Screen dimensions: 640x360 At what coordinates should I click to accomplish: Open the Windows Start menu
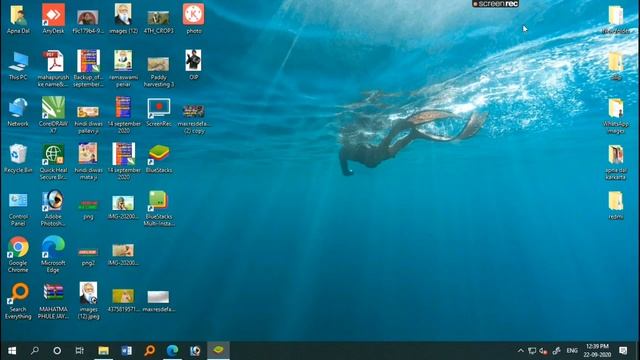(12, 351)
